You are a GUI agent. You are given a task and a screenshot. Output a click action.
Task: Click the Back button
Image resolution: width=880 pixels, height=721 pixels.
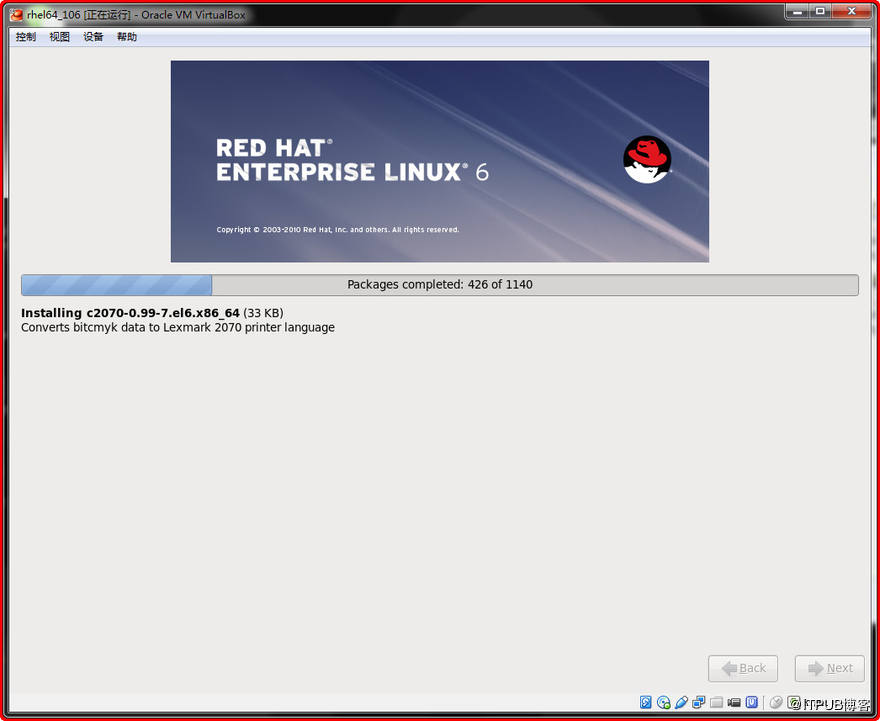[742, 668]
